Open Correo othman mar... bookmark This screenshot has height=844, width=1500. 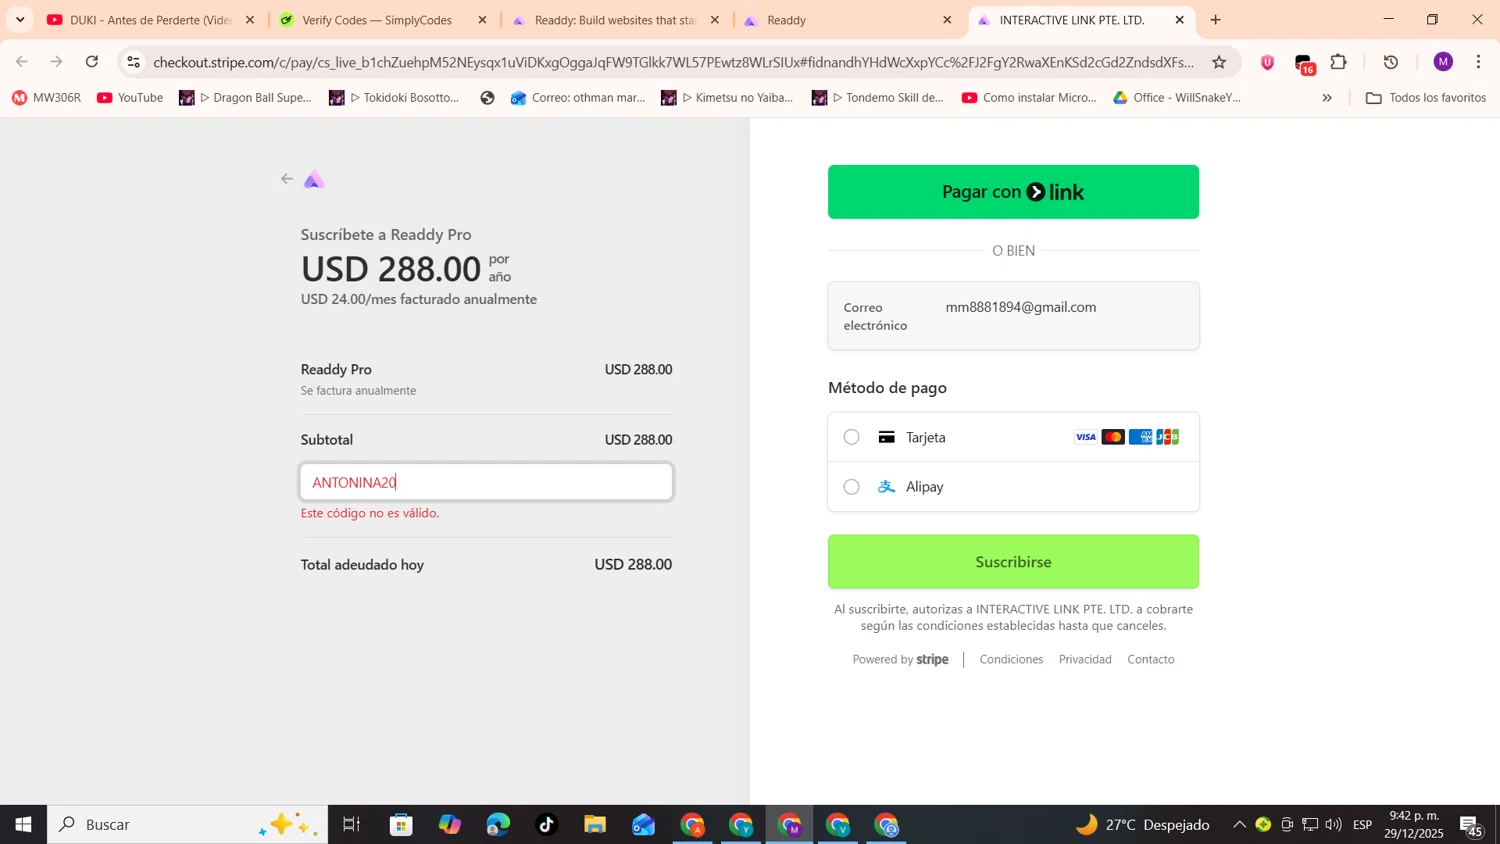coord(579,98)
